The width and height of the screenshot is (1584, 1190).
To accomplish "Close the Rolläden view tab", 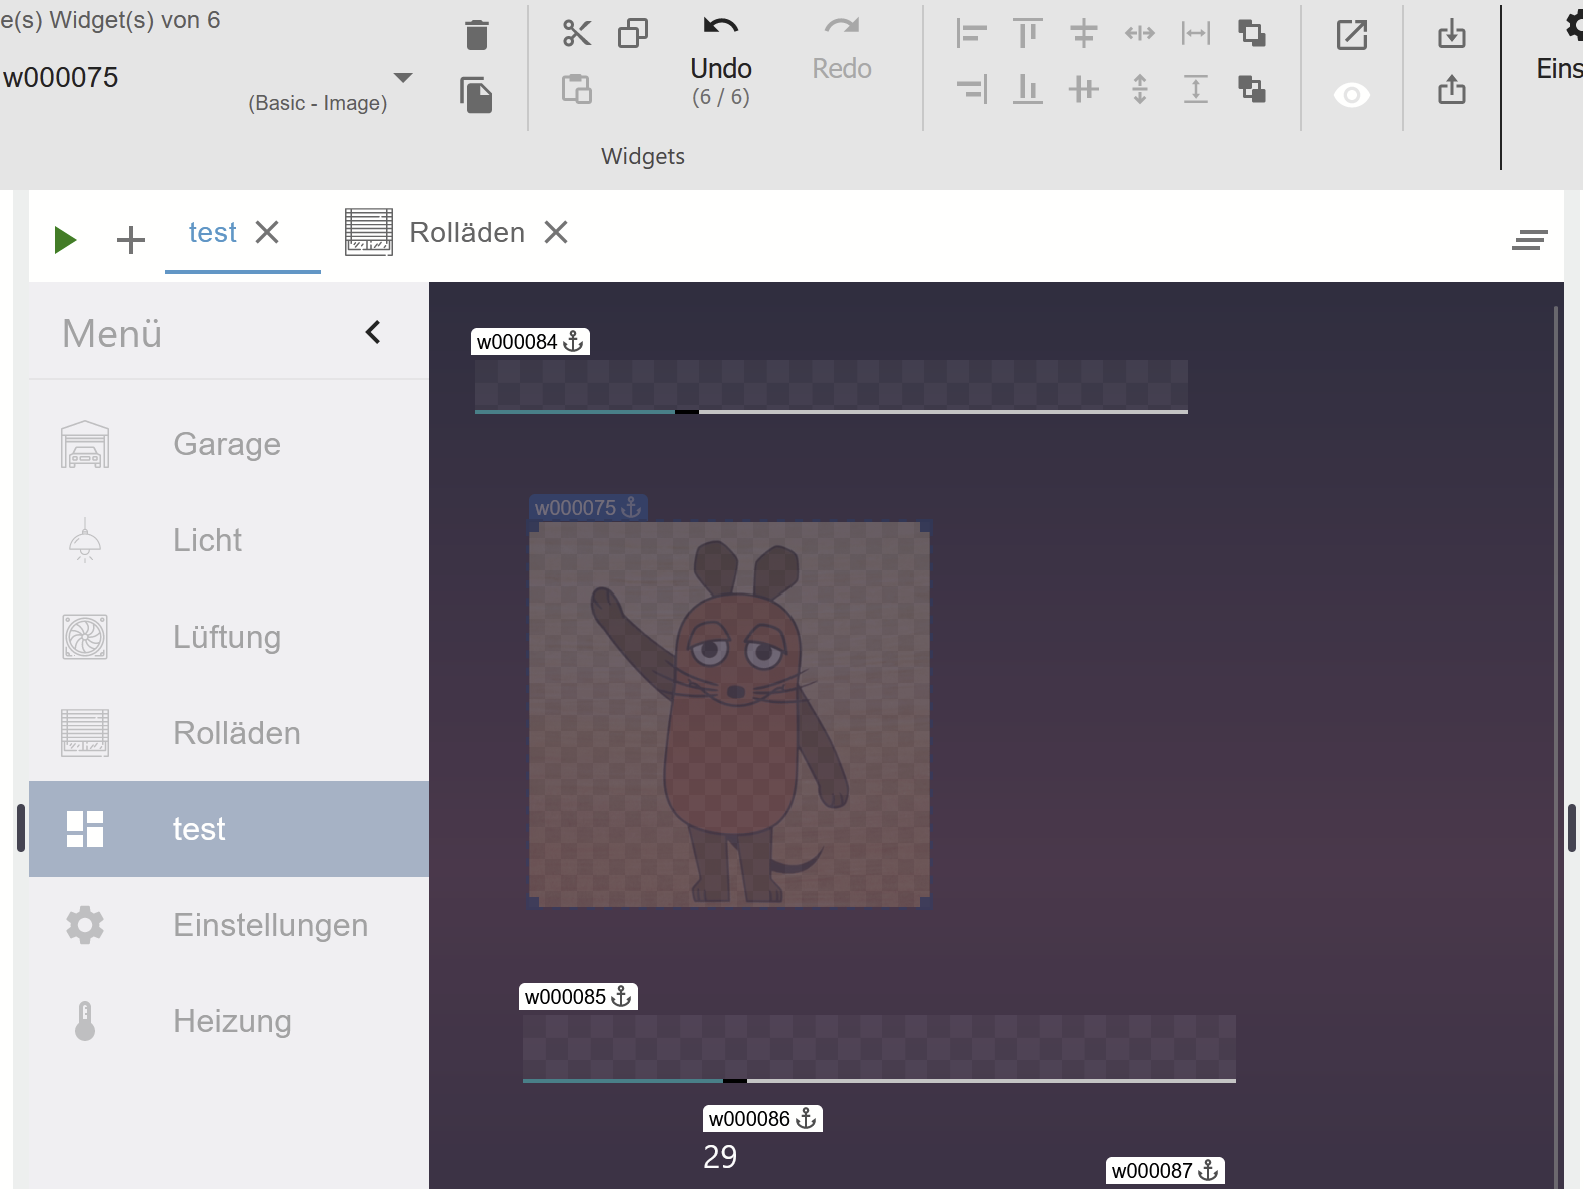I will click(x=556, y=233).
